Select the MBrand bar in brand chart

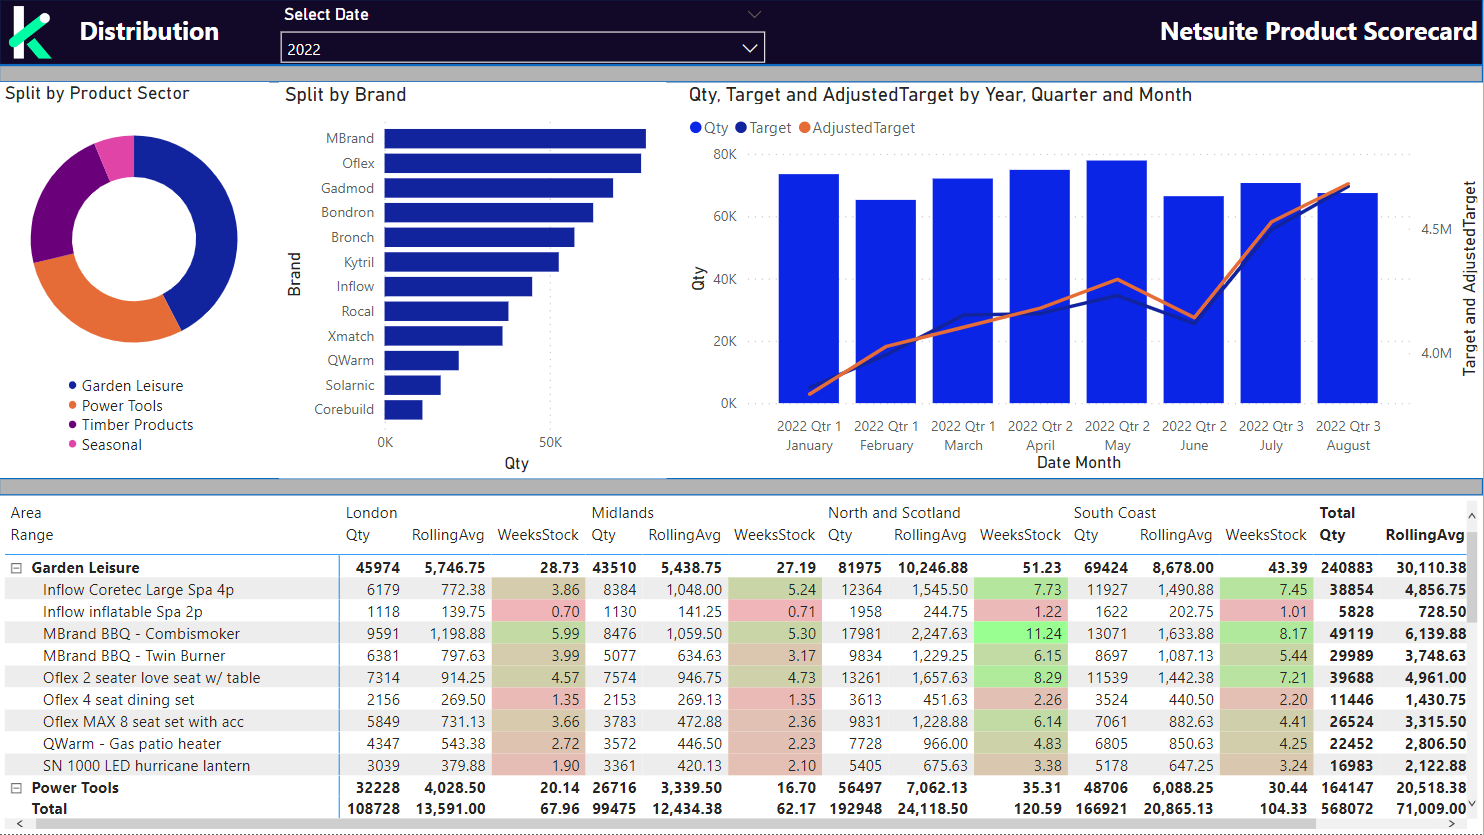[x=515, y=138]
